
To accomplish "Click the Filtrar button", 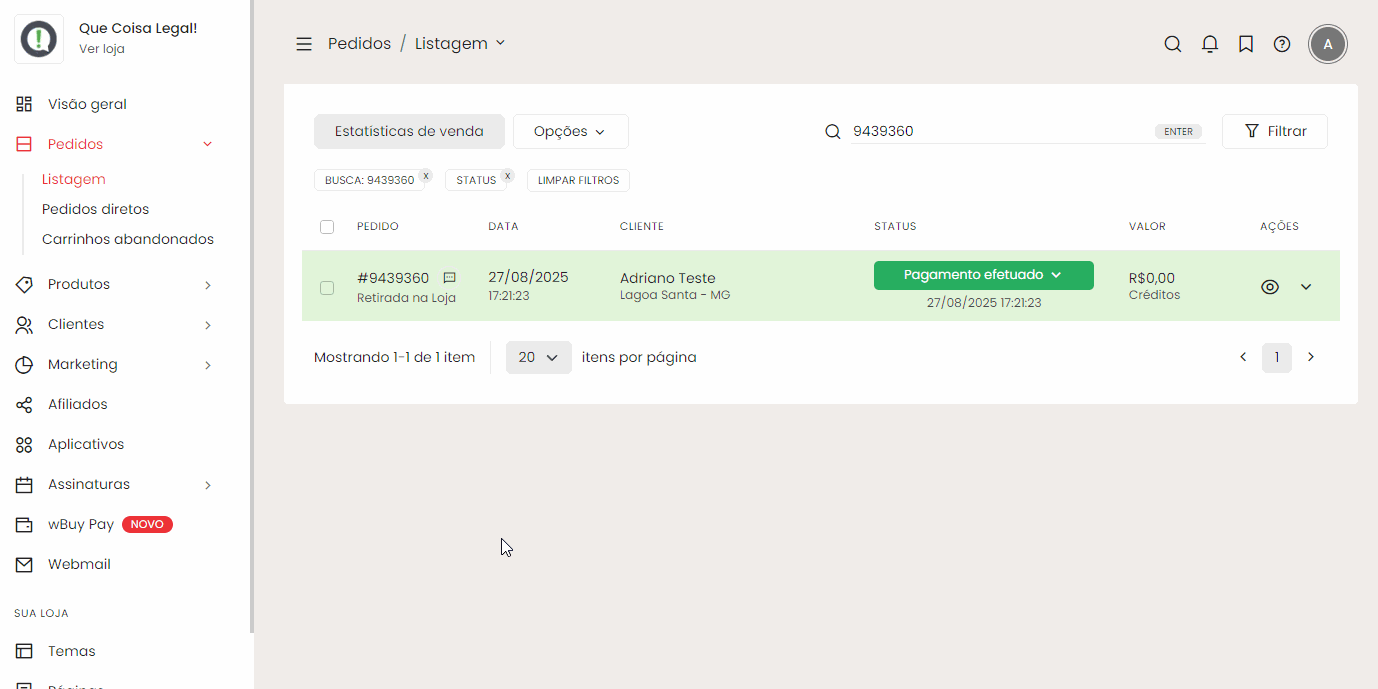I will pyautogui.click(x=1274, y=132).
